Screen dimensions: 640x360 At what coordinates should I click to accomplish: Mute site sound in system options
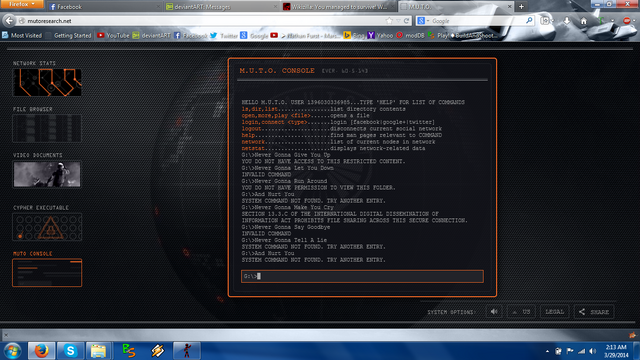coord(494,312)
